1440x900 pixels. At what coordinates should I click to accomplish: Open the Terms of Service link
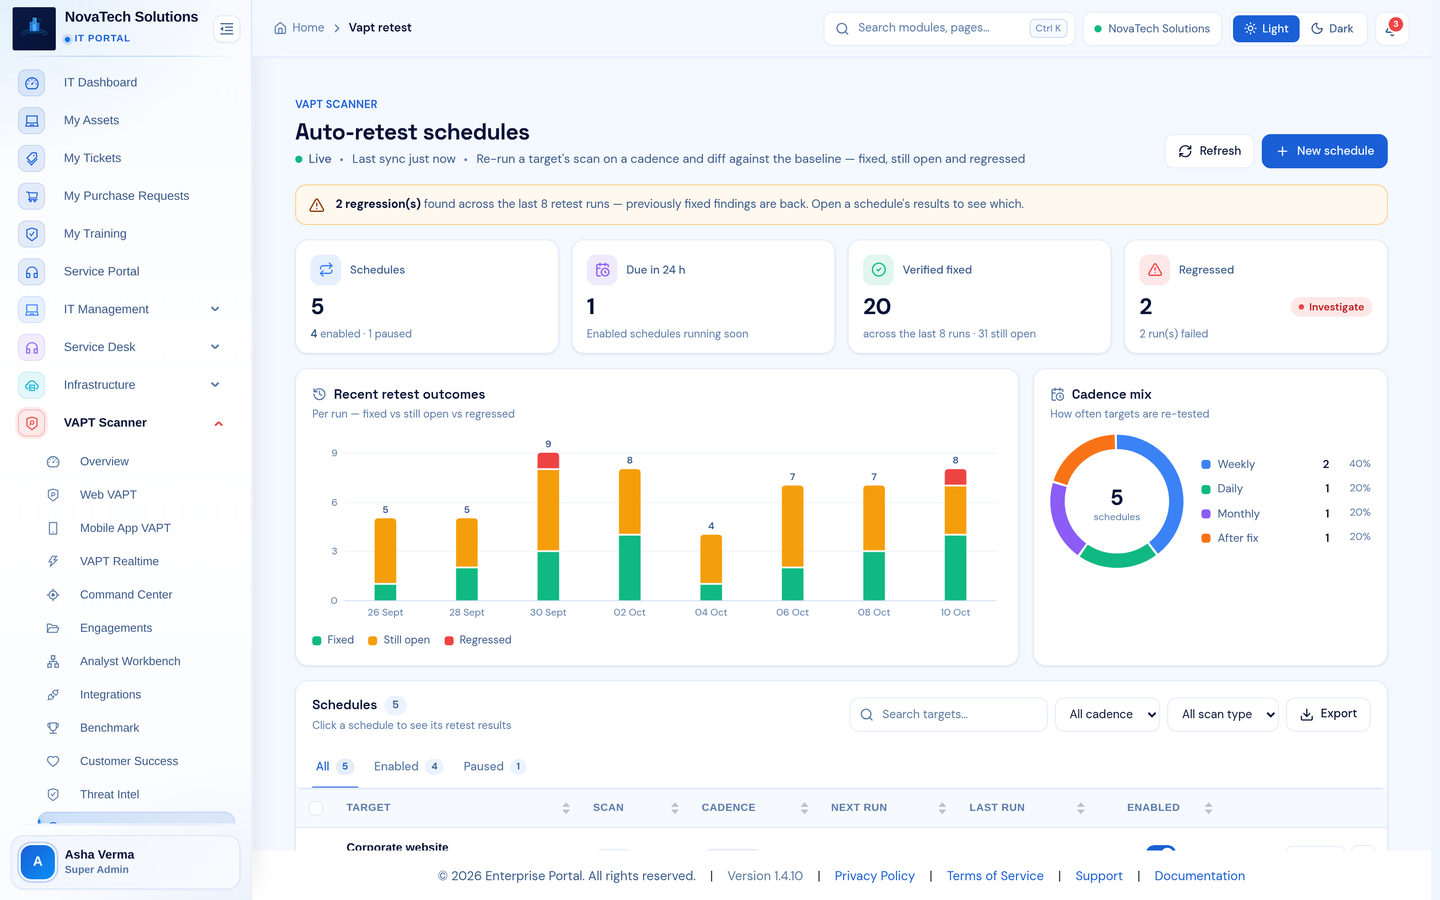point(995,876)
